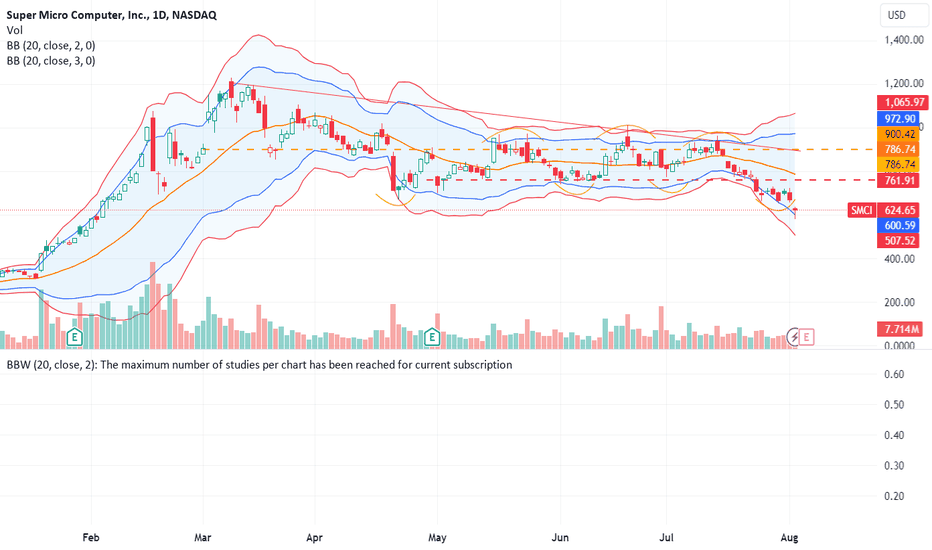Screen dimensions: 932x550
Task: Select the BB (20, close, 3, 0) legend
Action: (x=51, y=61)
